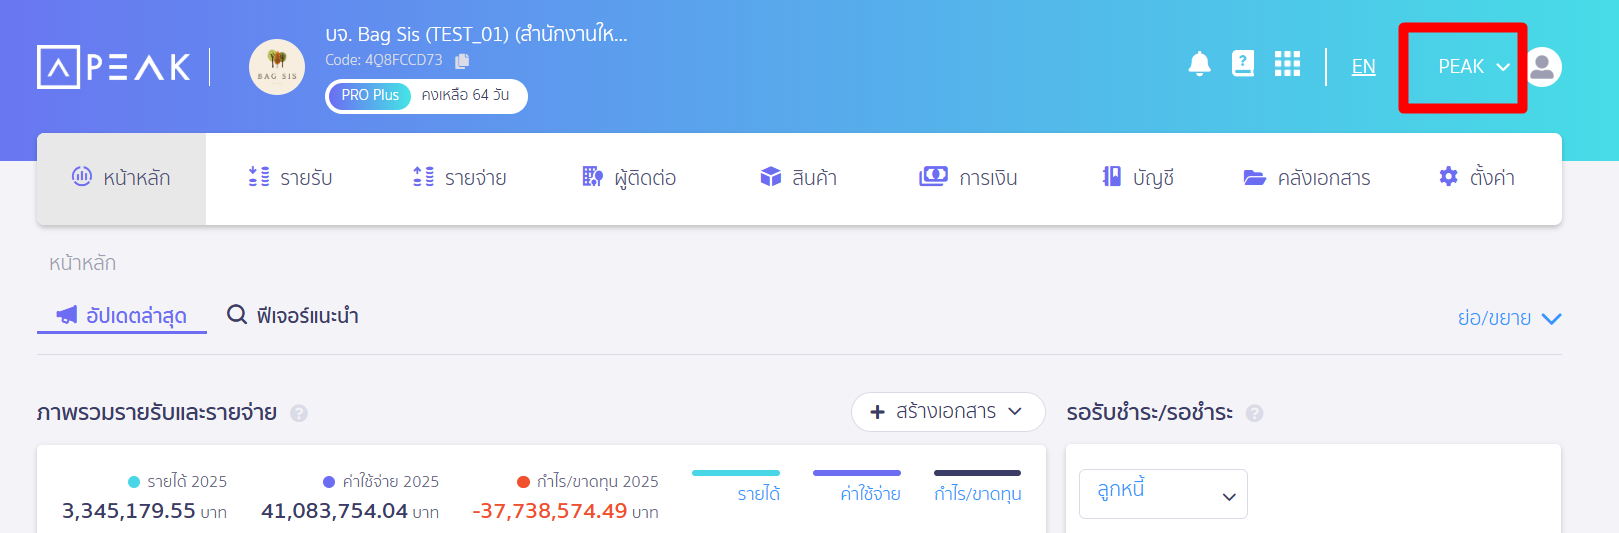Screen dimensions: 1619x533
Task: Open the ผู้ติดต่อ menu
Action: click(x=629, y=178)
